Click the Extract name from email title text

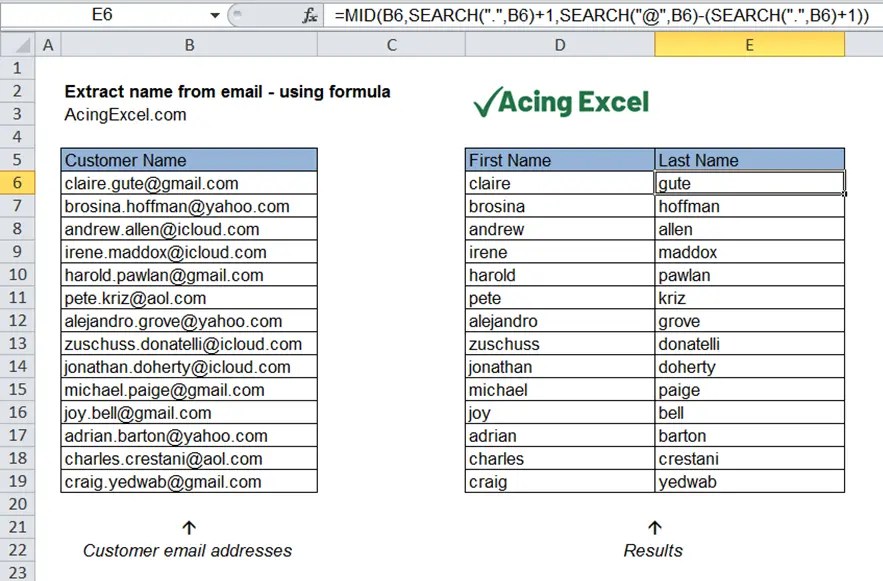coord(228,91)
